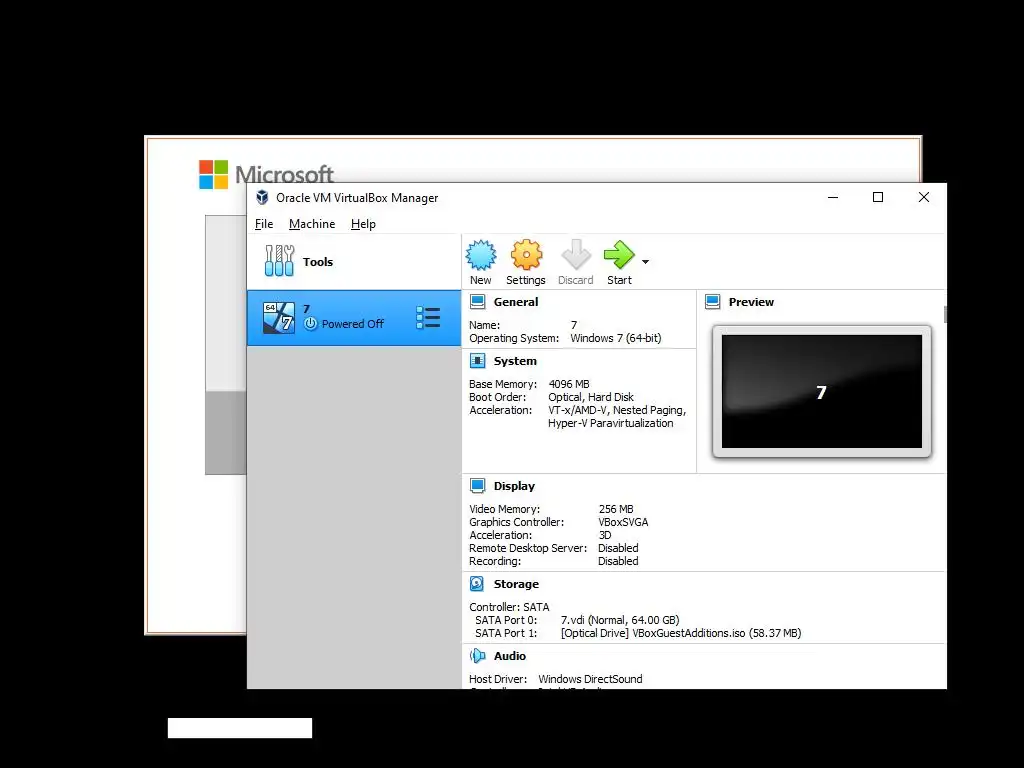The image size is (1024, 768).
Task: Open the VM list menu icon for machine 7
Action: (428, 317)
